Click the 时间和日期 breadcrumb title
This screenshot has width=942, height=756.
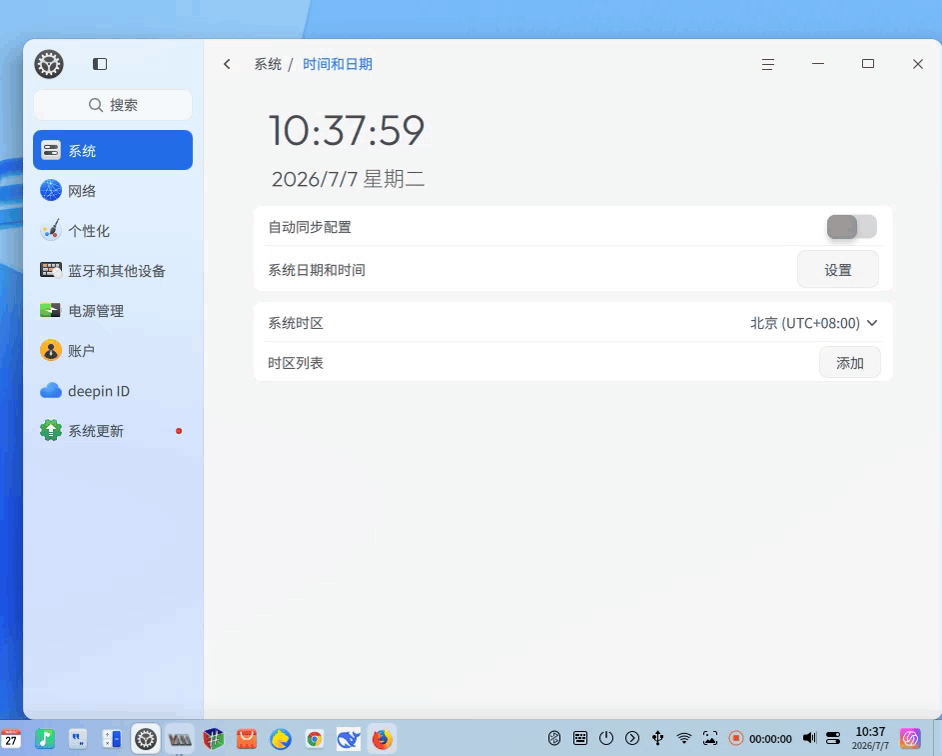[337, 64]
